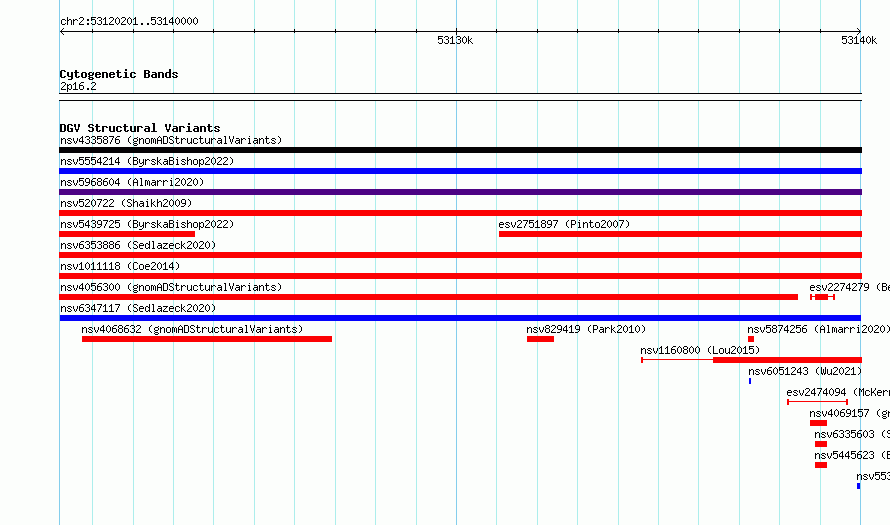
Task: Open nsv4068632 gnomADStructuralVariants label
Action: [192, 329]
